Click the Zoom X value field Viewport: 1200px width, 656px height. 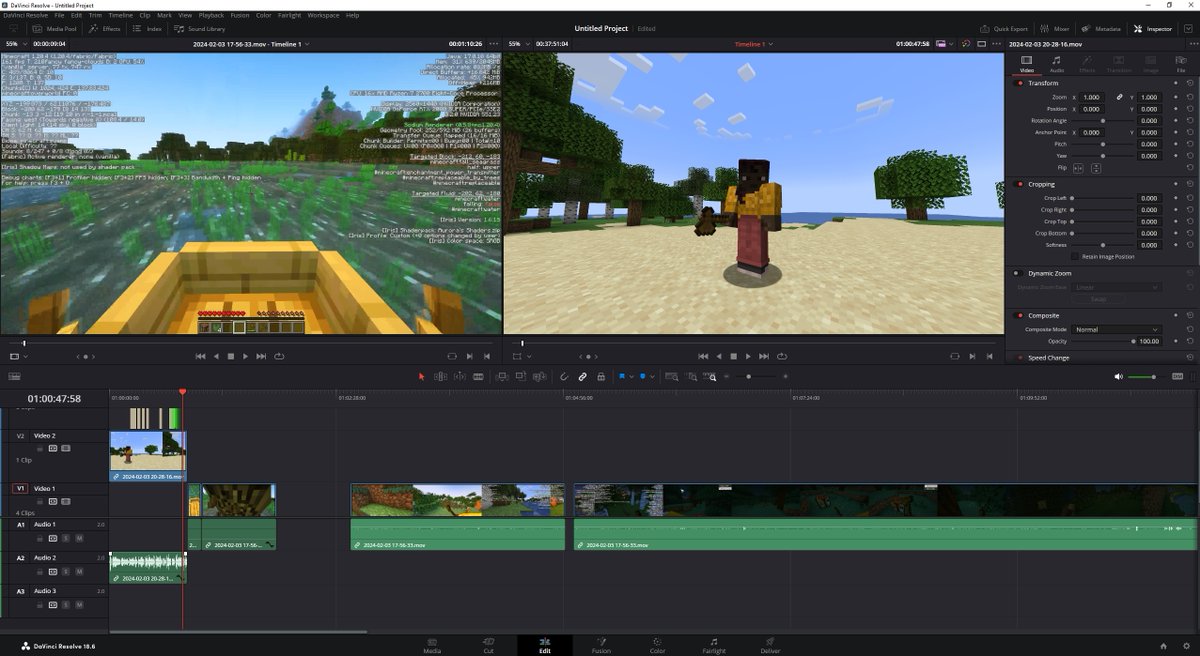1092,97
